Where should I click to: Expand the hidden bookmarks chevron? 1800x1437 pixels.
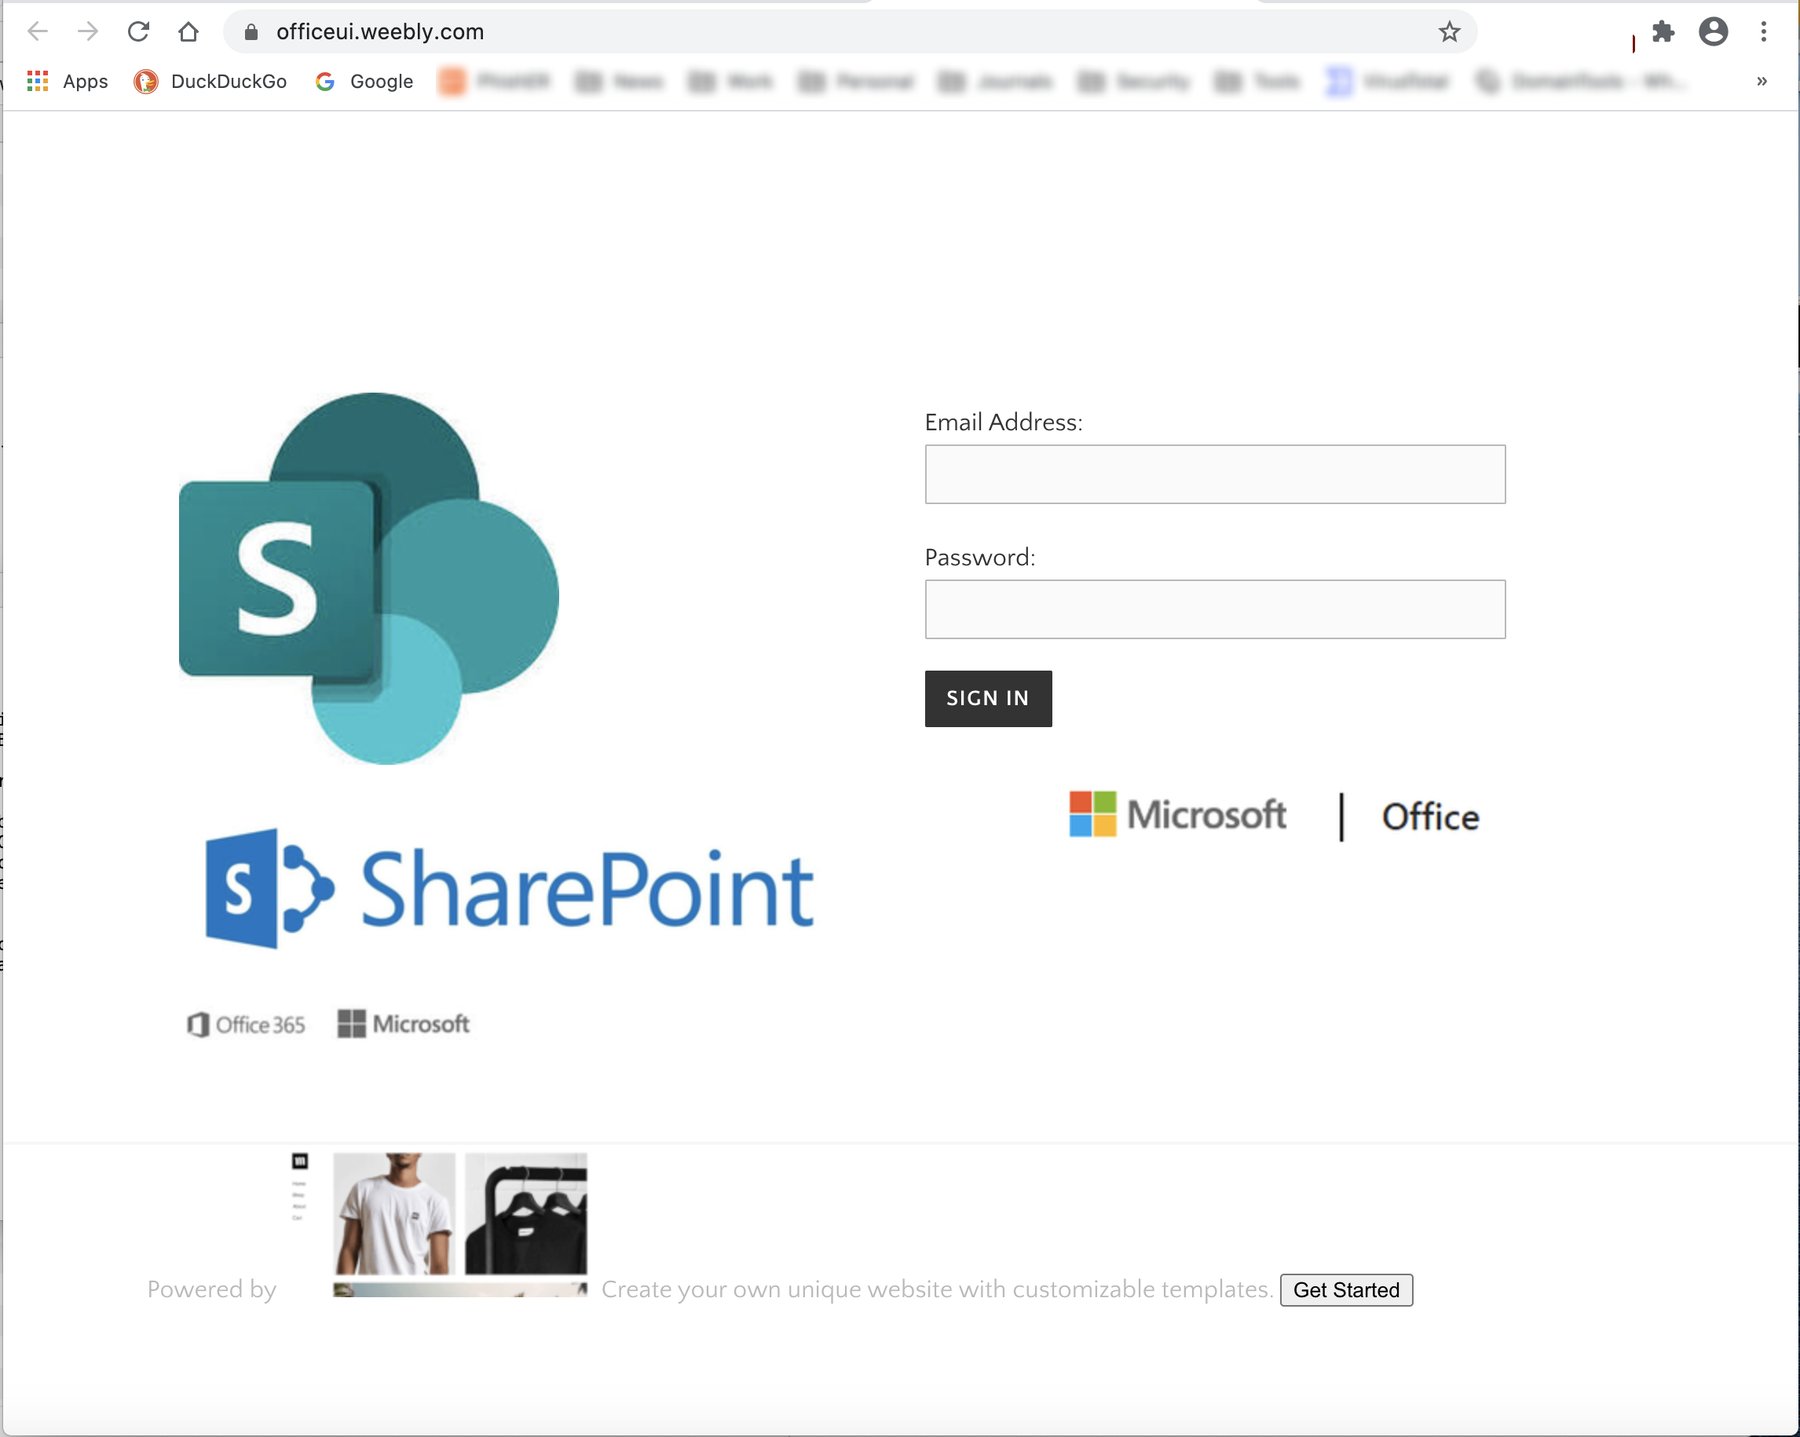(1761, 81)
